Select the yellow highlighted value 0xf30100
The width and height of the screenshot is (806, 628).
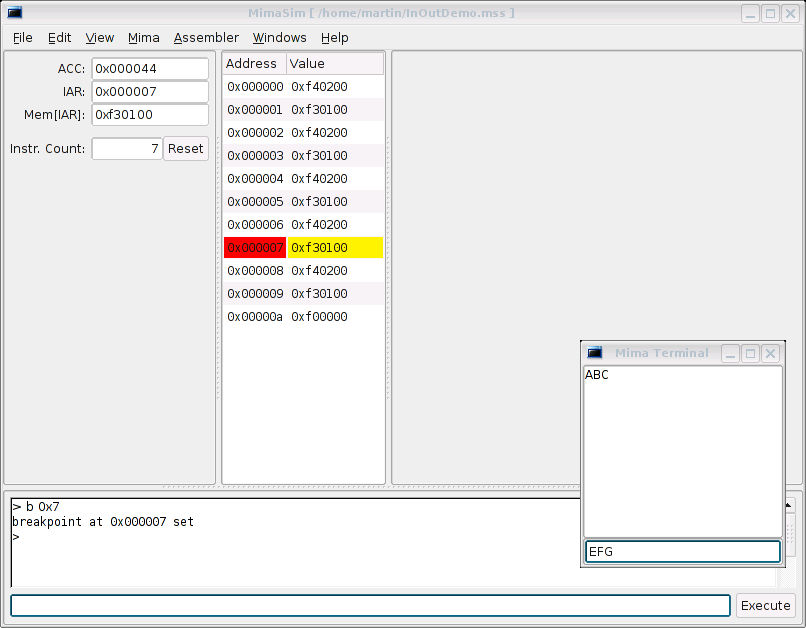pyautogui.click(x=335, y=247)
